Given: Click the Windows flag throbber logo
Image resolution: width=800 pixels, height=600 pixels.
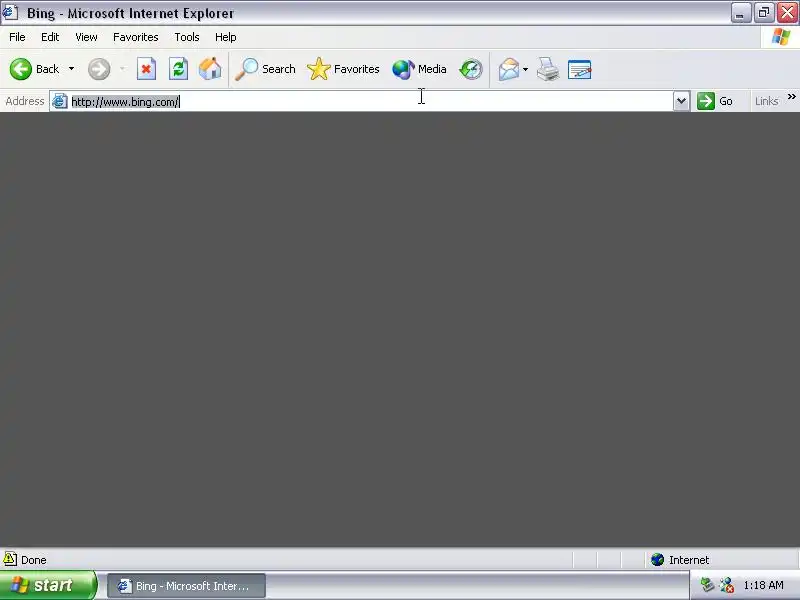Looking at the screenshot, I should pyautogui.click(x=781, y=37).
